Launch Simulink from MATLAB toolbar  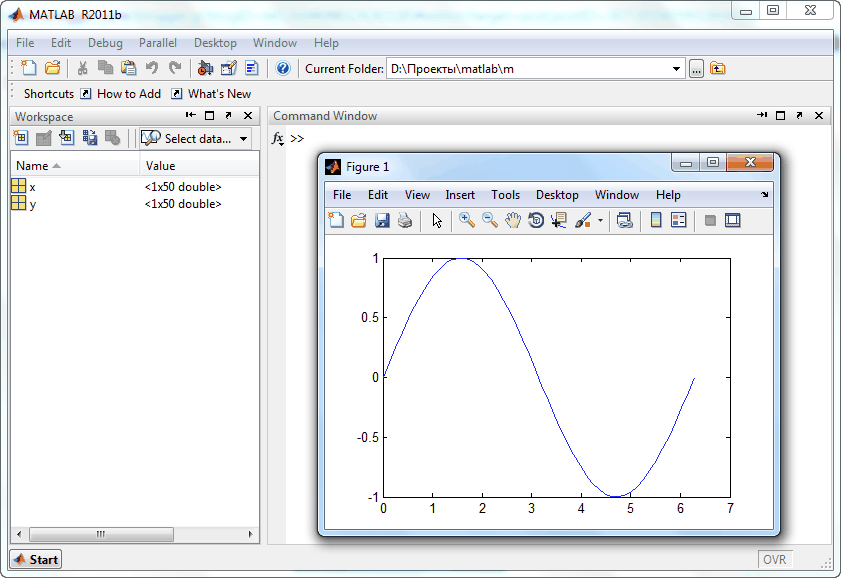[205, 68]
